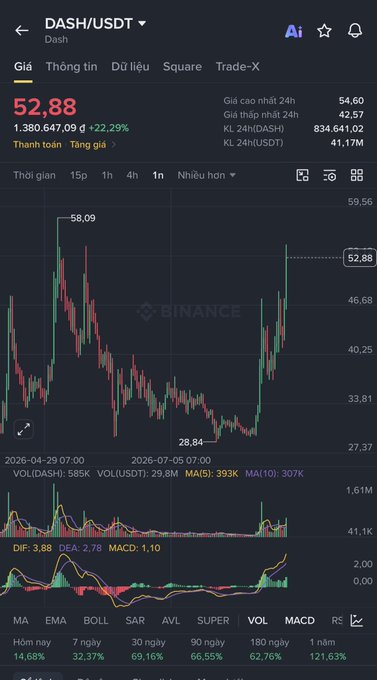377x680 pixels.
Task: Open the chart layout grid icon
Action: pos(357,175)
